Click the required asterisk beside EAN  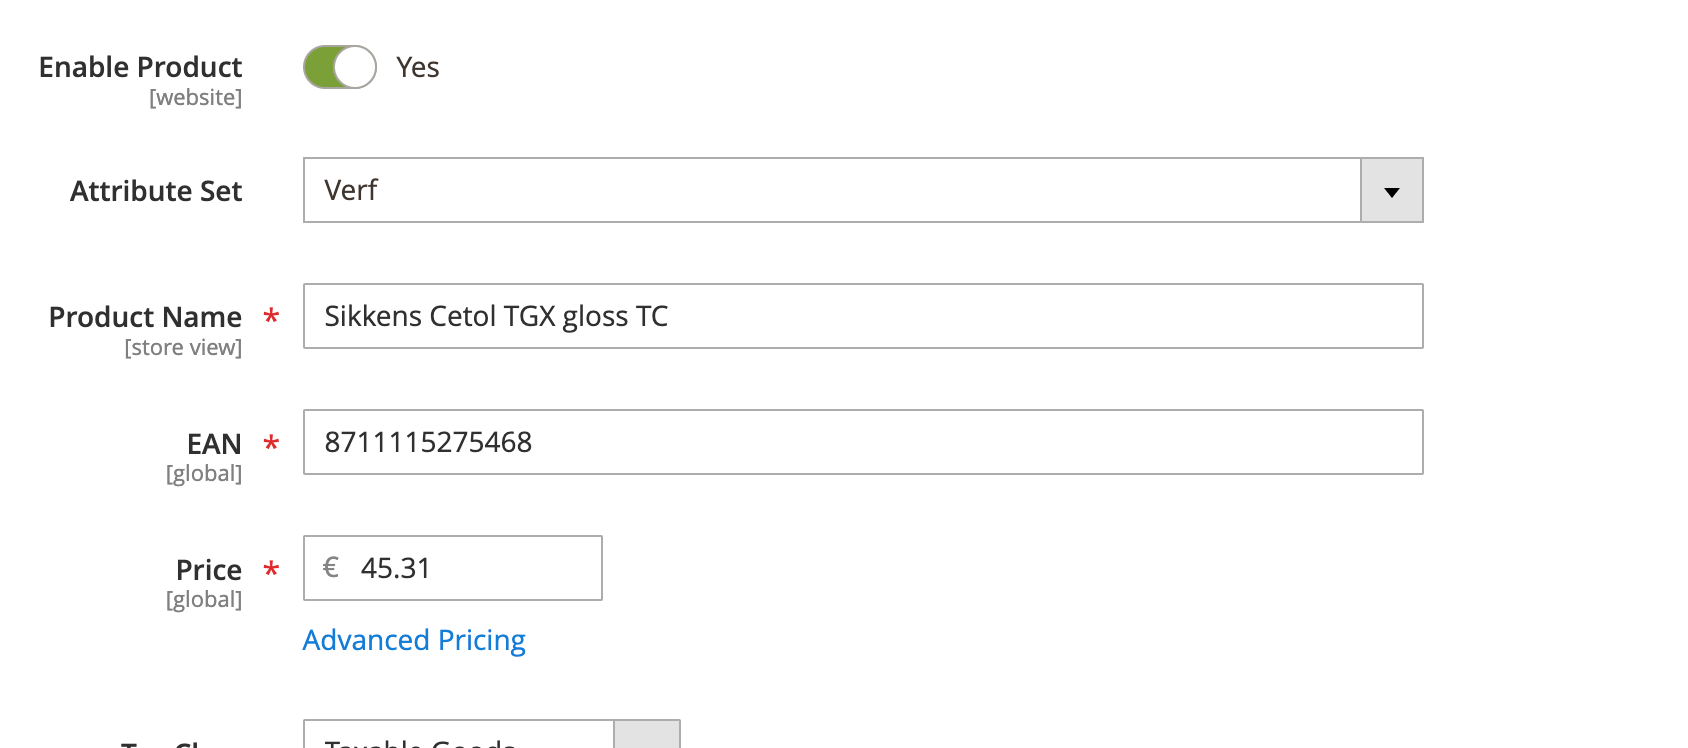[x=270, y=442]
